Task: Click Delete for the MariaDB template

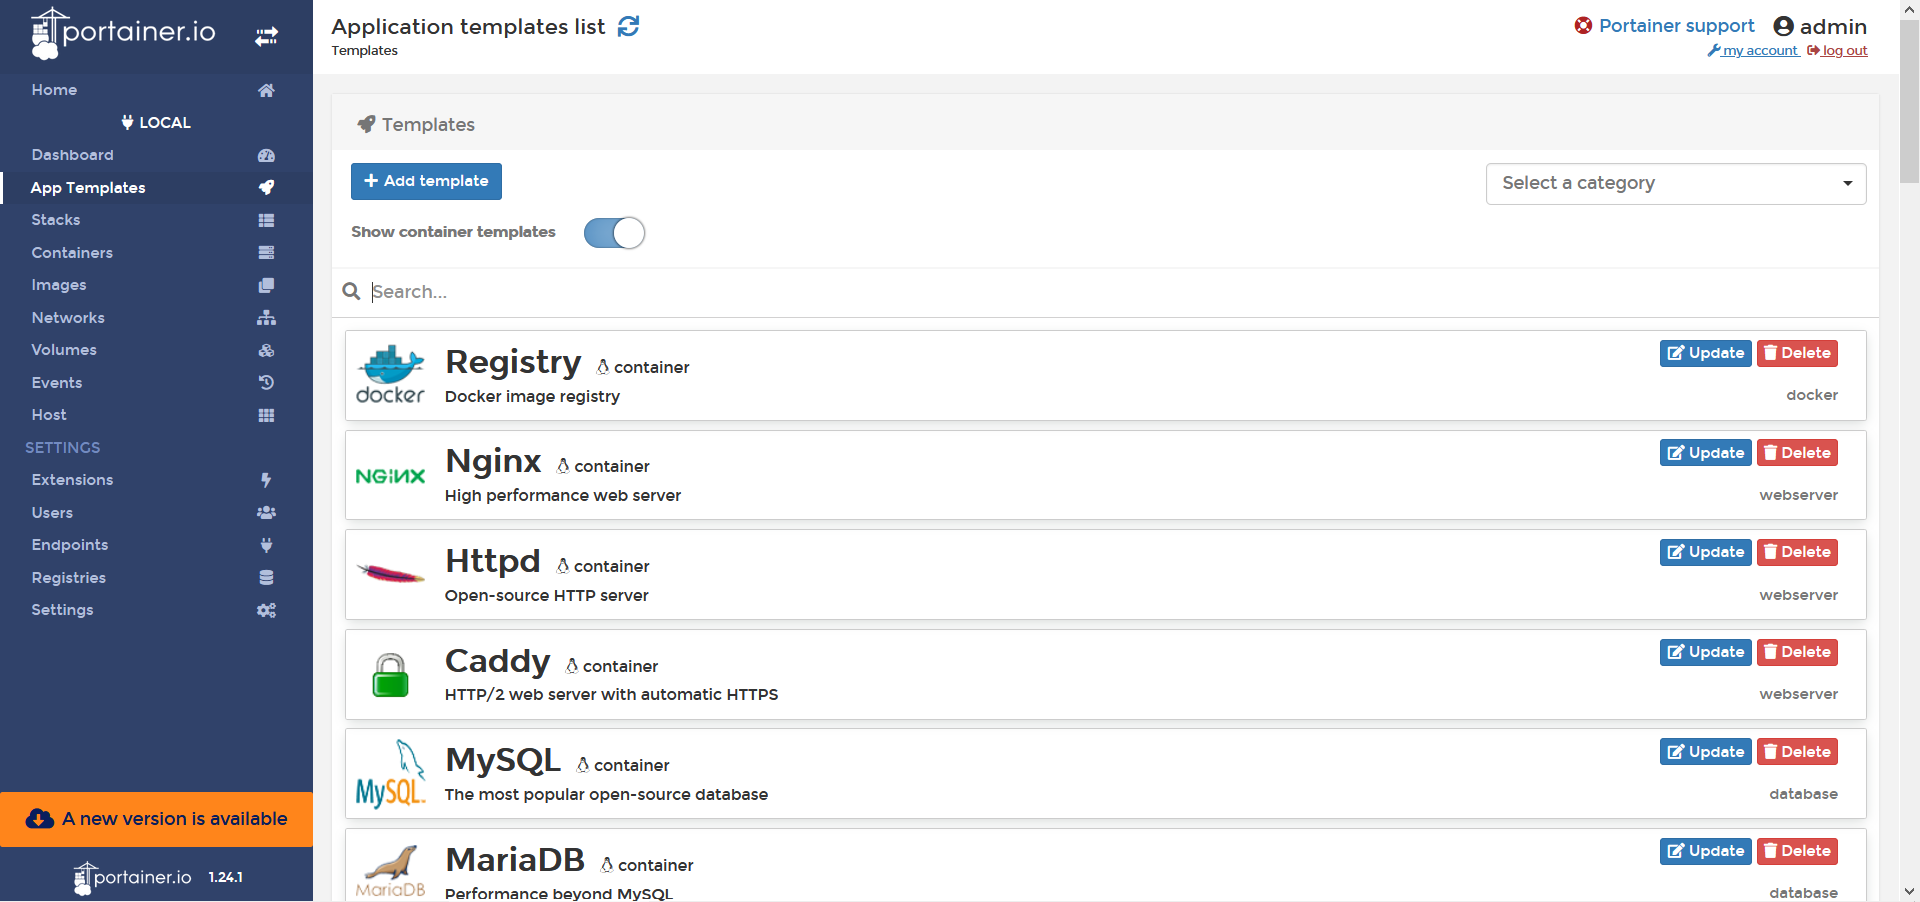Action: point(1797,851)
